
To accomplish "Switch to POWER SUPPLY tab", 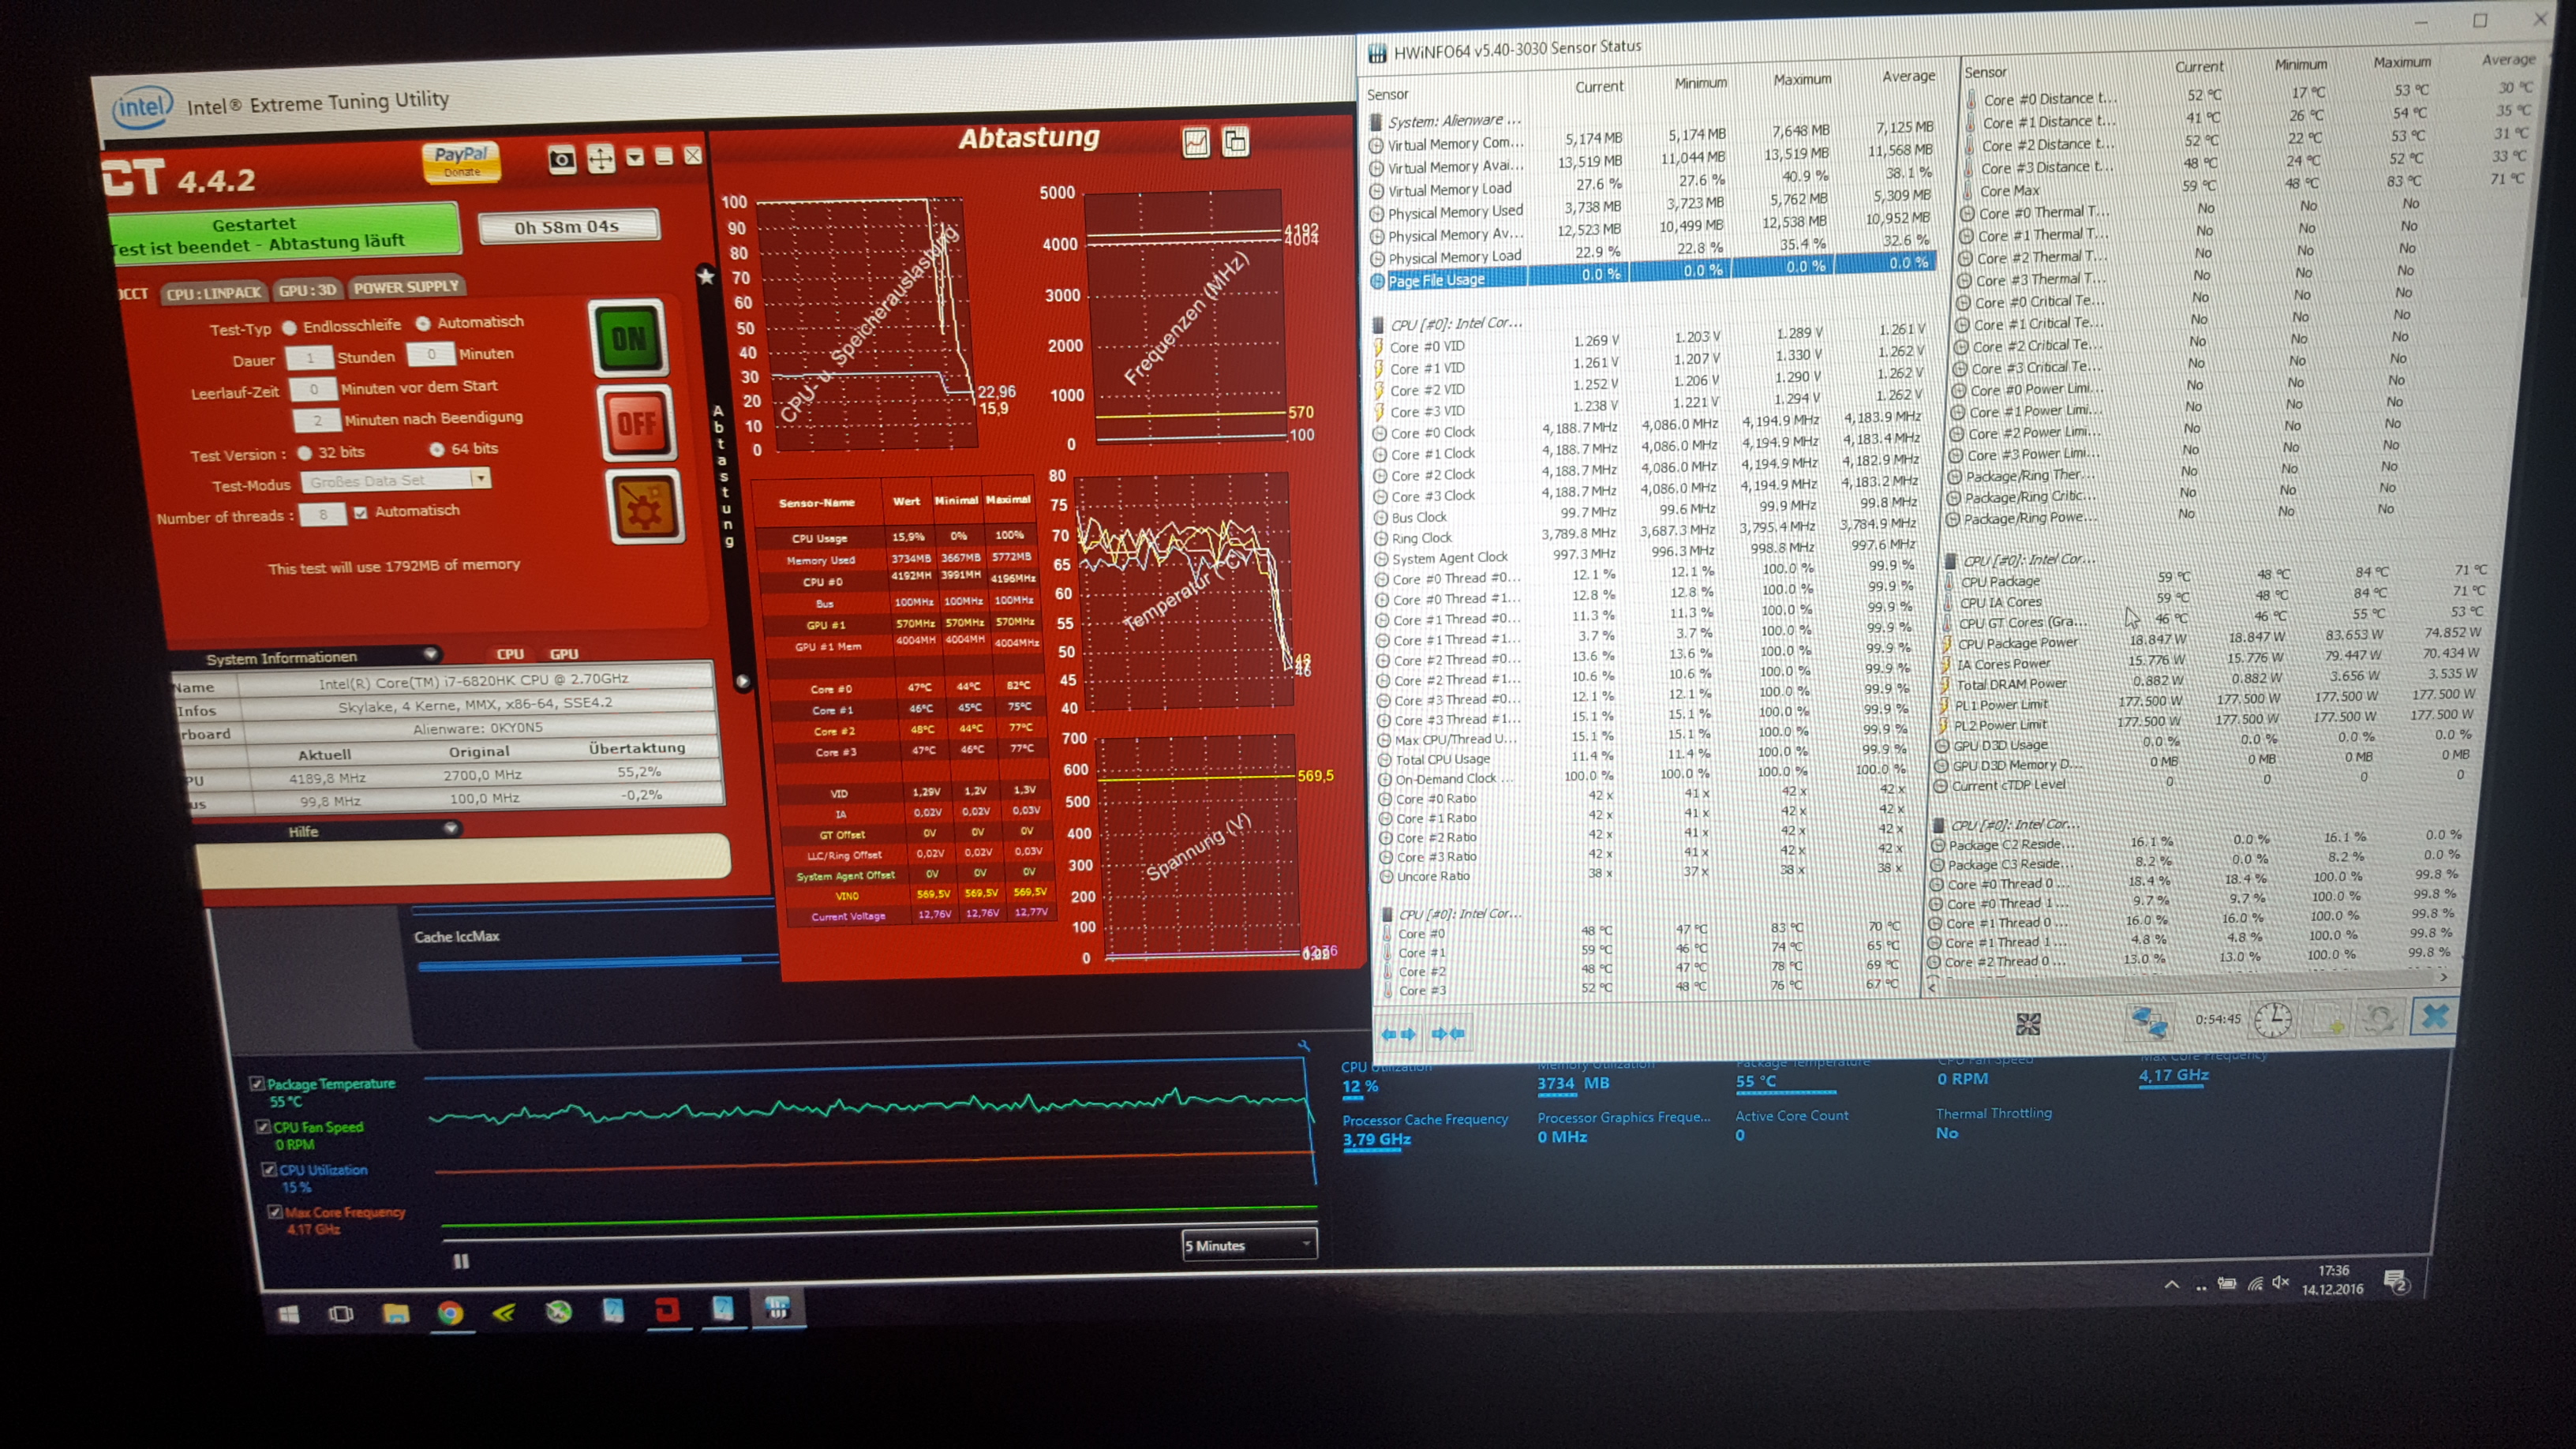I will click(x=406, y=287).
